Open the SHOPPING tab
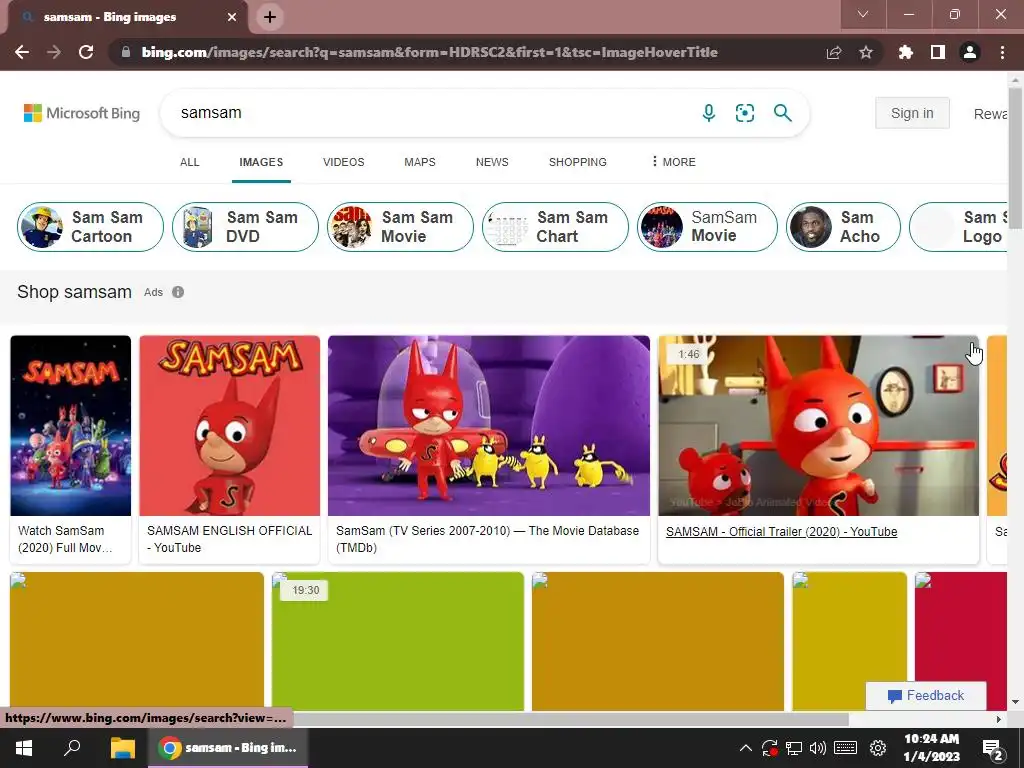The width and height of the screenshot is (1024, 768). coord(577,162)
